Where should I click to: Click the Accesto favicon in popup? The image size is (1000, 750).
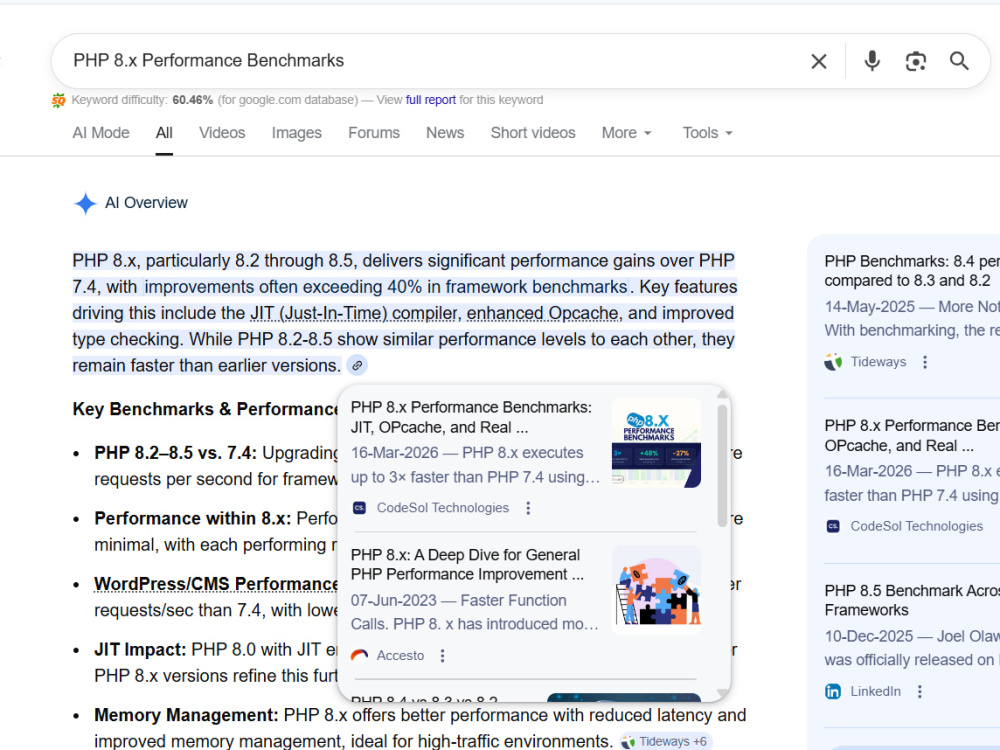point(359,656)
